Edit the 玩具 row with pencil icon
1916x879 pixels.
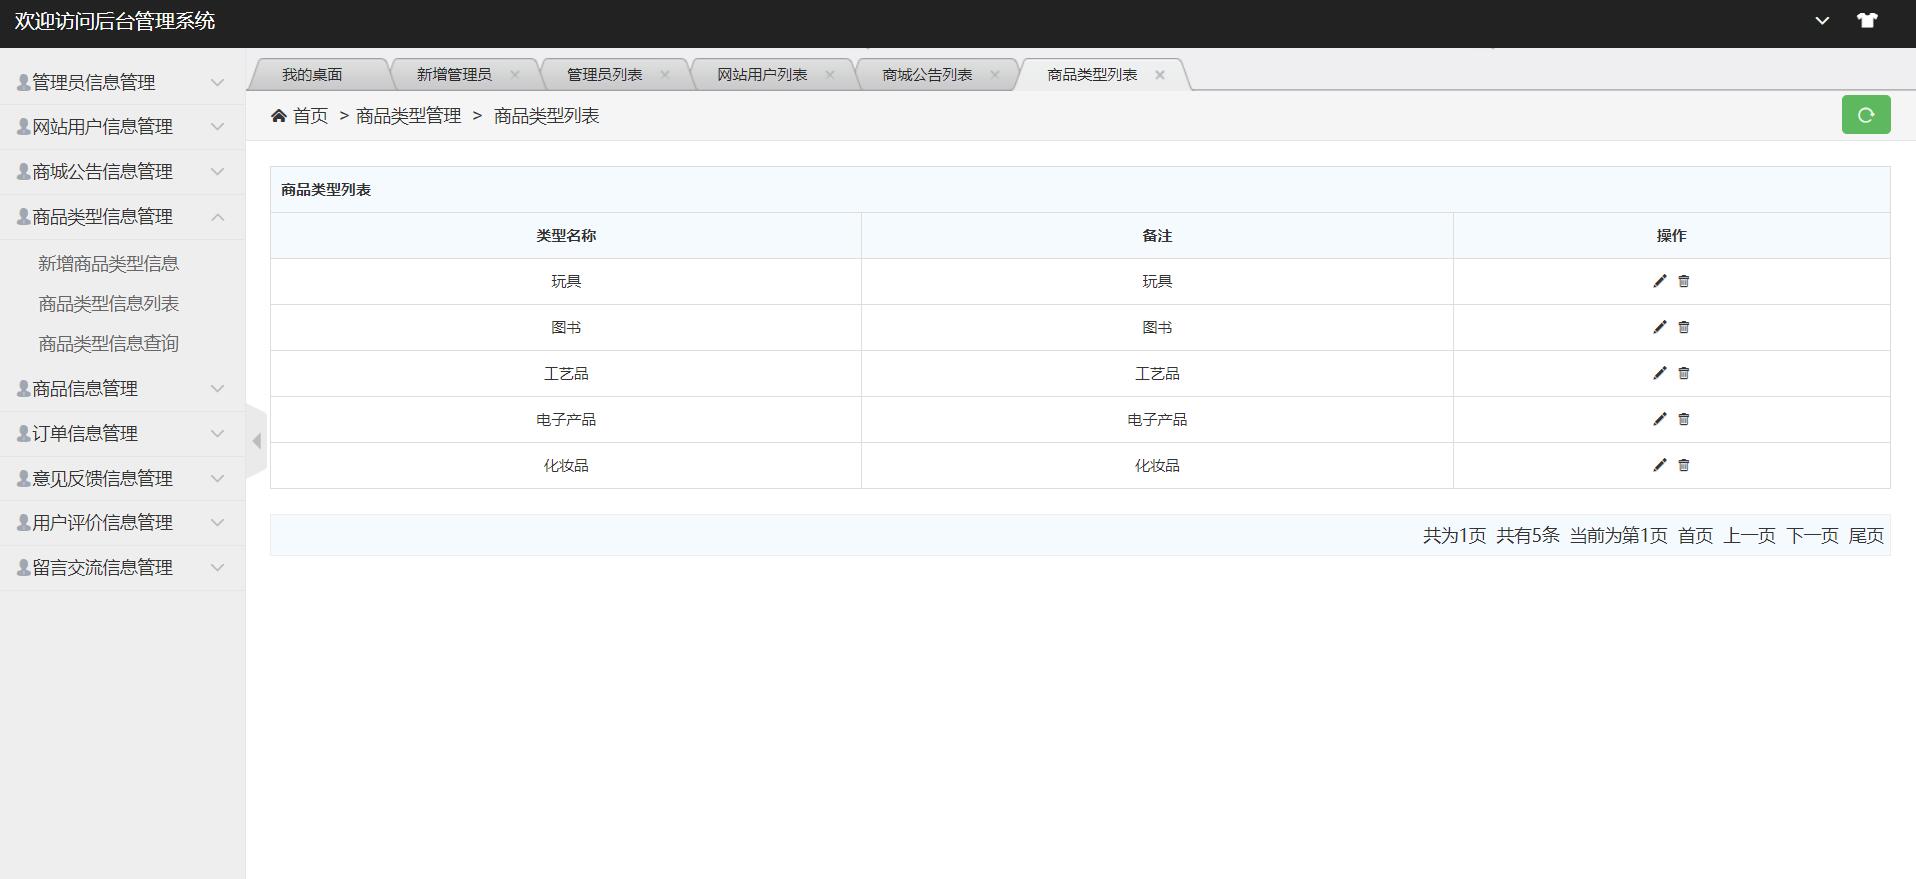pos(1660,281)
